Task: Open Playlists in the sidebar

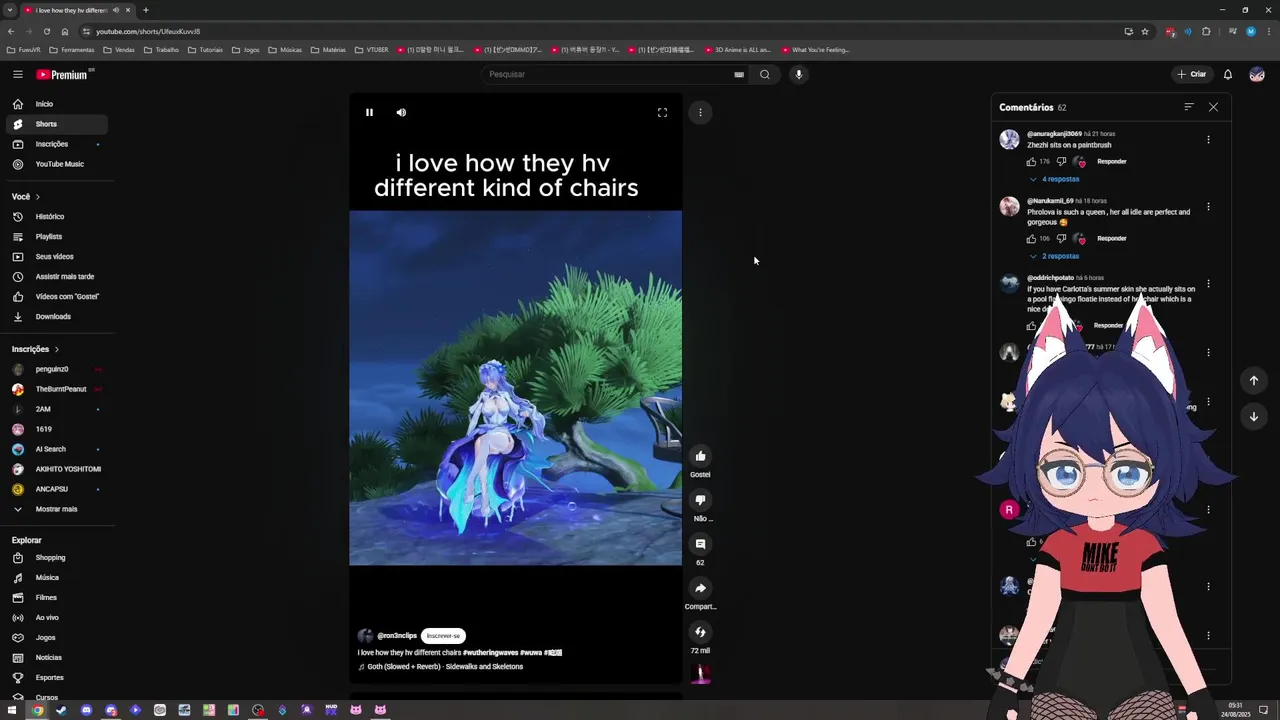Action: coord(56,236)
